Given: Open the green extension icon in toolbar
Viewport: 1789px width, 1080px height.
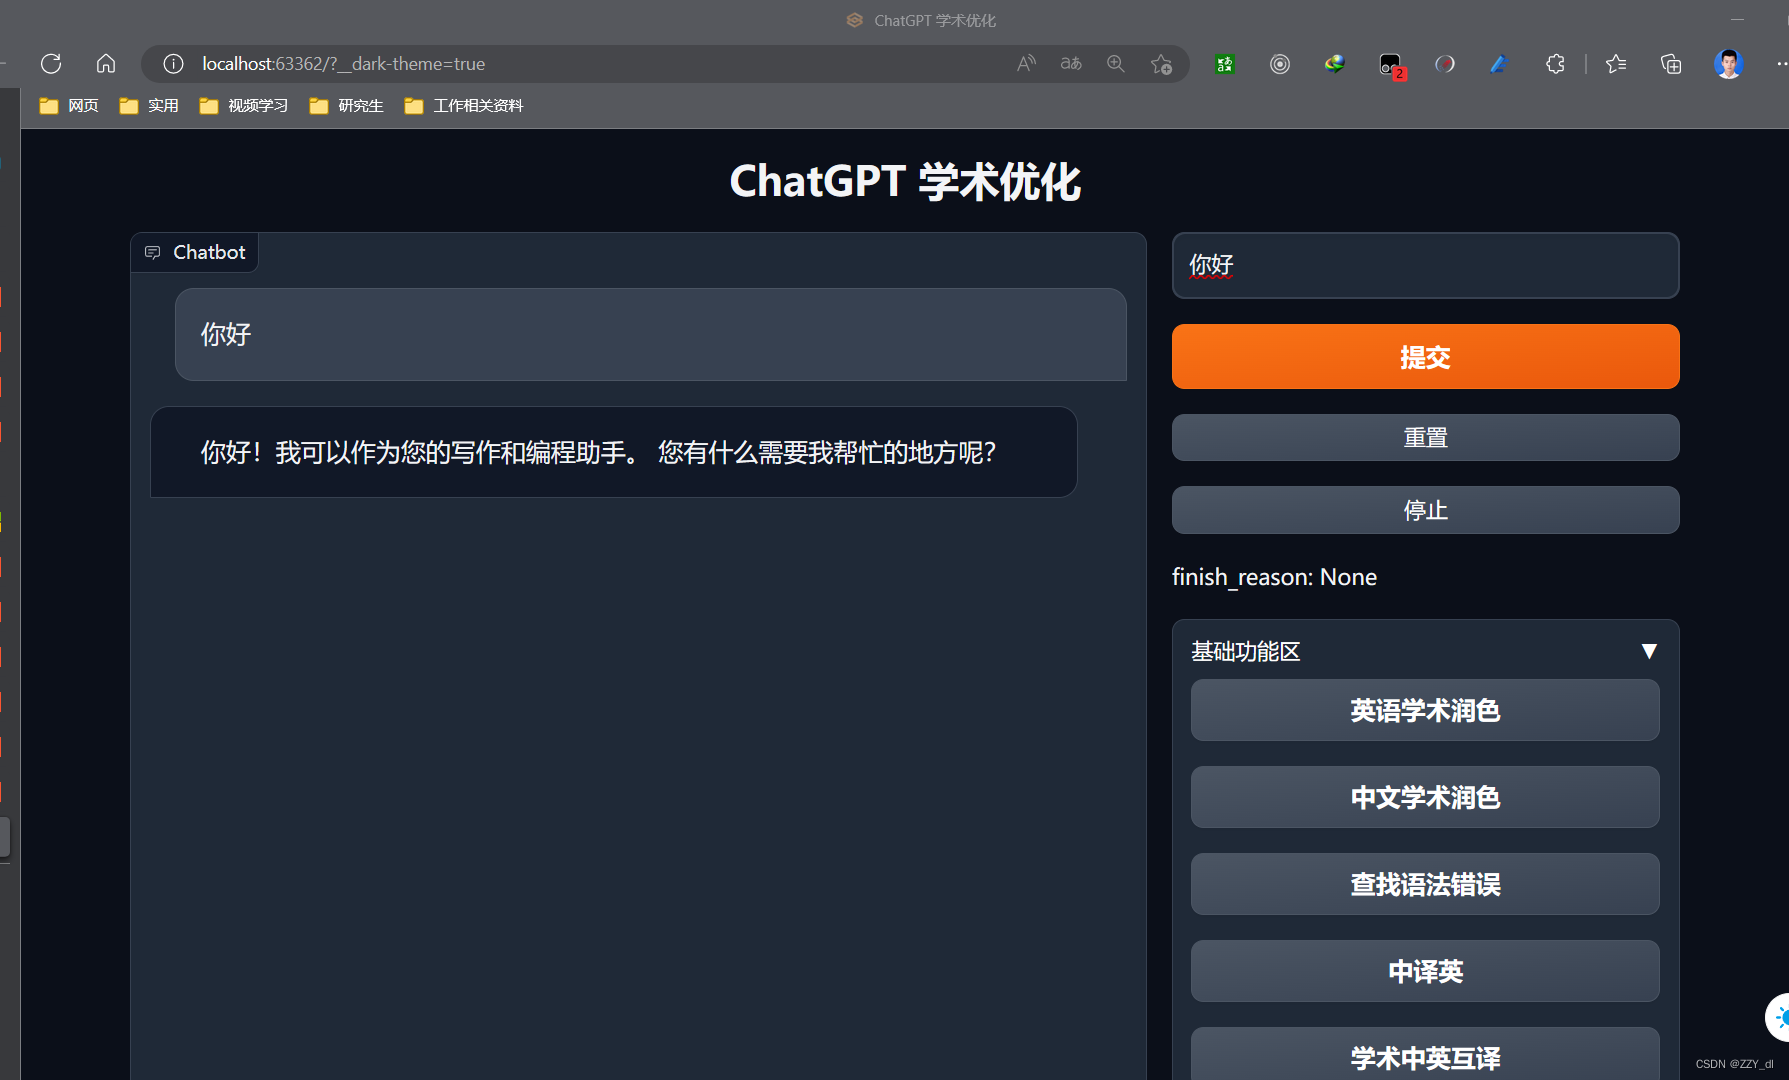Looking at the screenshot, I should [1225, 64].
